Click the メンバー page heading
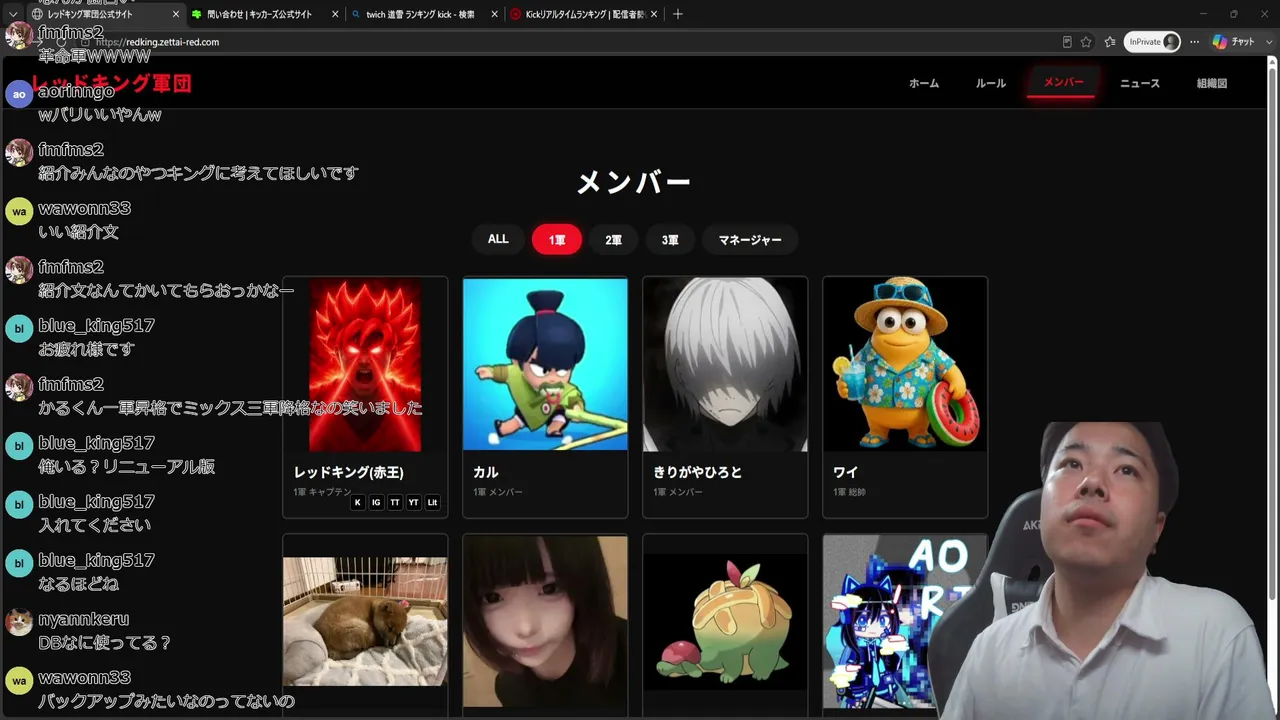This screenshot has height=720, width=1280. 634,182
